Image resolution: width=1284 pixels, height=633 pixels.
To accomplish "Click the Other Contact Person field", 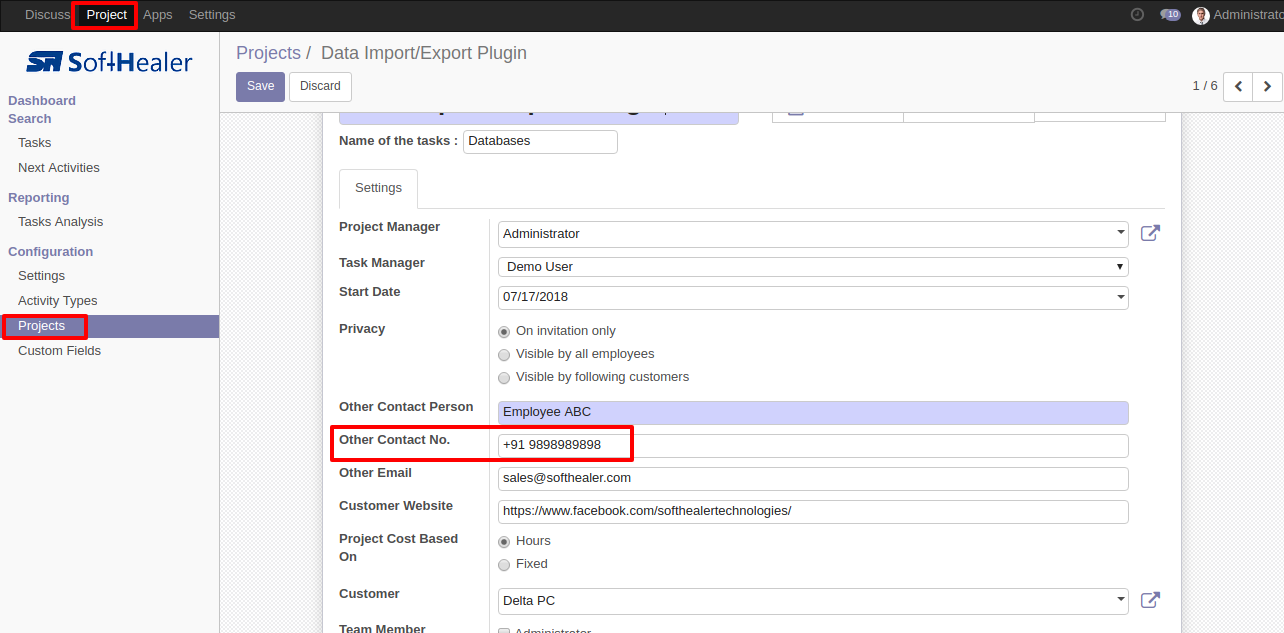I will tap(813, 413).
